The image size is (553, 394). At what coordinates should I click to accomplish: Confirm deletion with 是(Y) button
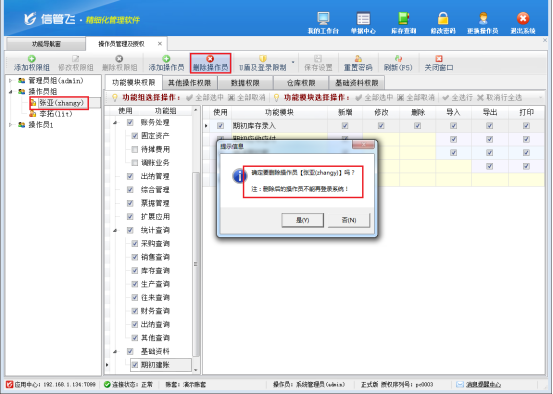(302, 220)
